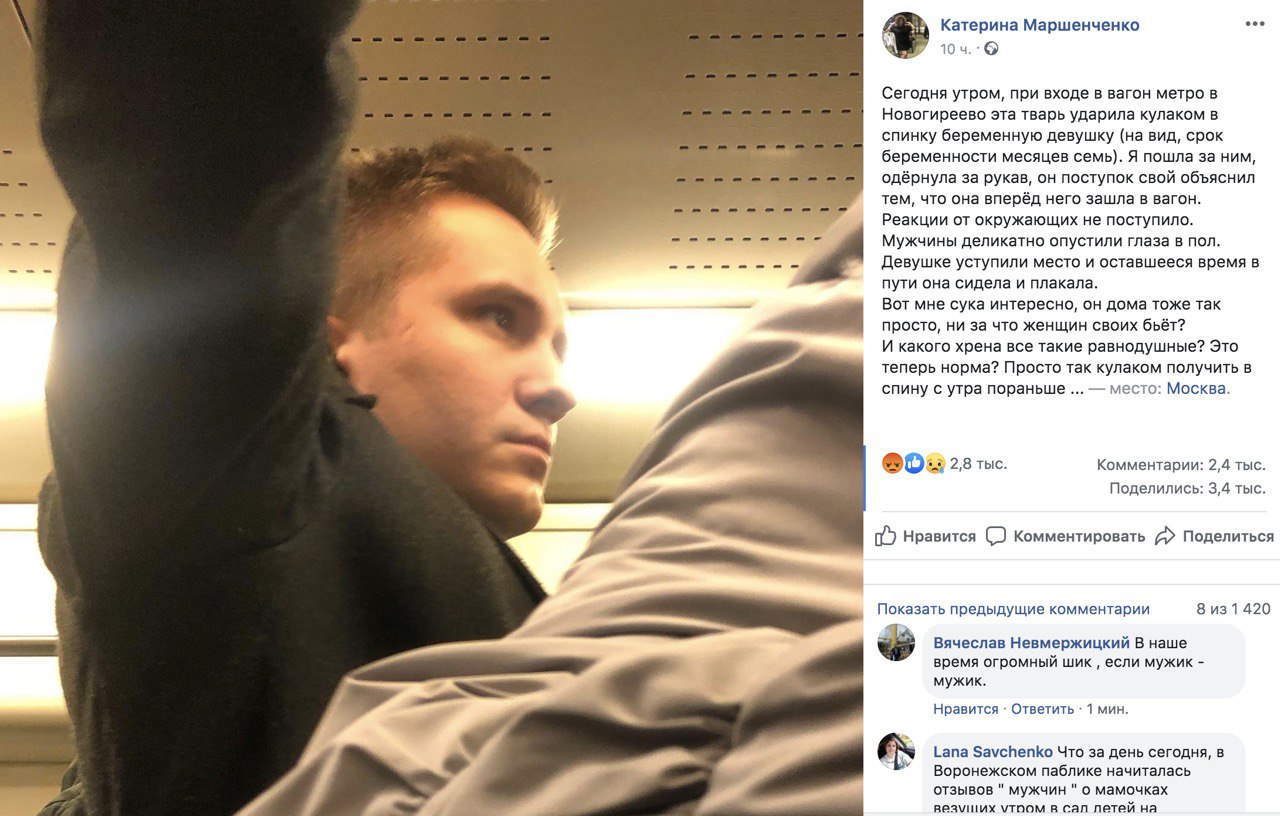Expand Показать предыдущие комментарии
1280x816 pixels.
coord(1013,609)
